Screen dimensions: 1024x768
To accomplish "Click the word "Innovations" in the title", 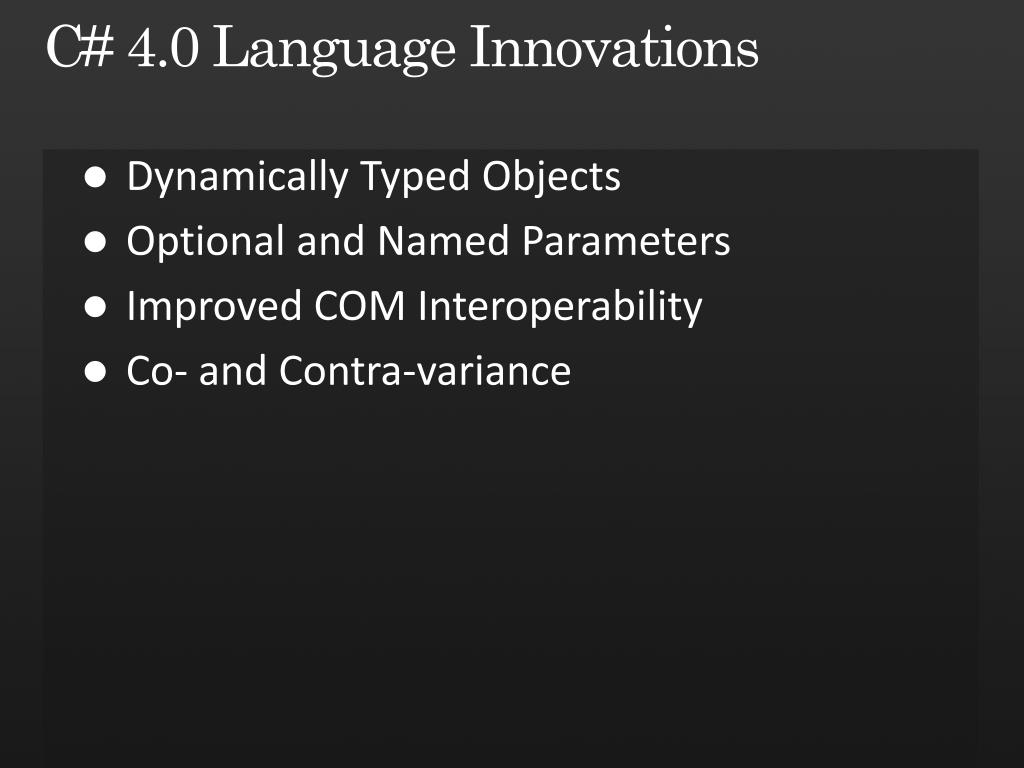I will pyautogui.click(x=614, y=47).
